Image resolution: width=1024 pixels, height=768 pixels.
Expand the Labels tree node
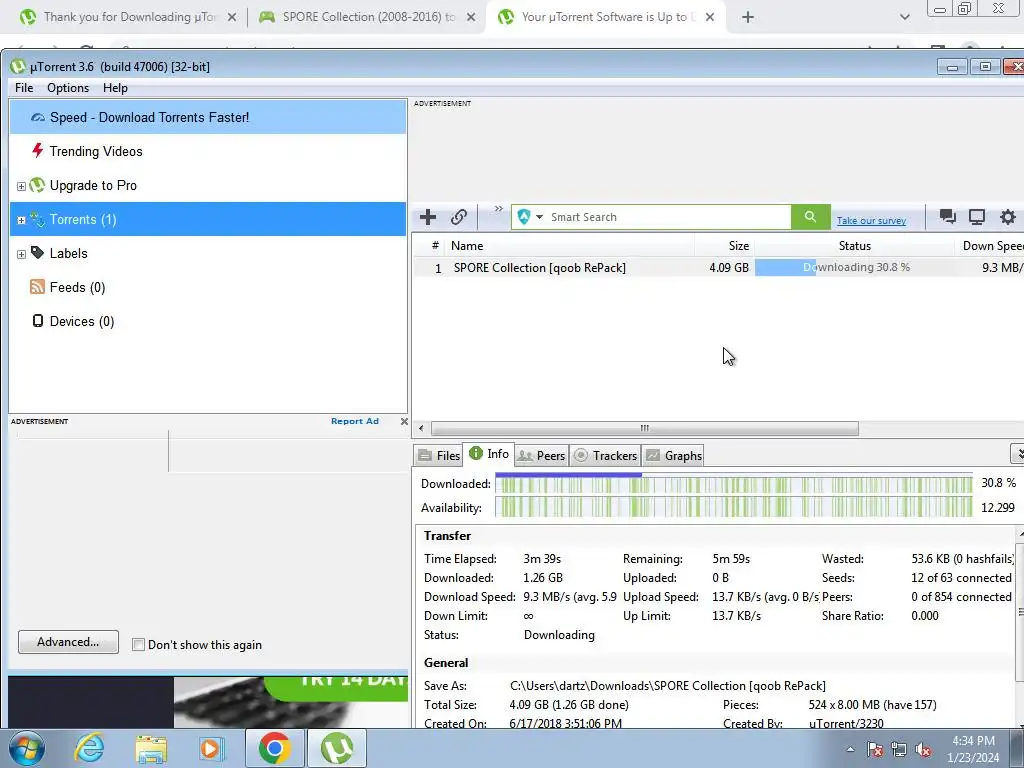point(22,254)
